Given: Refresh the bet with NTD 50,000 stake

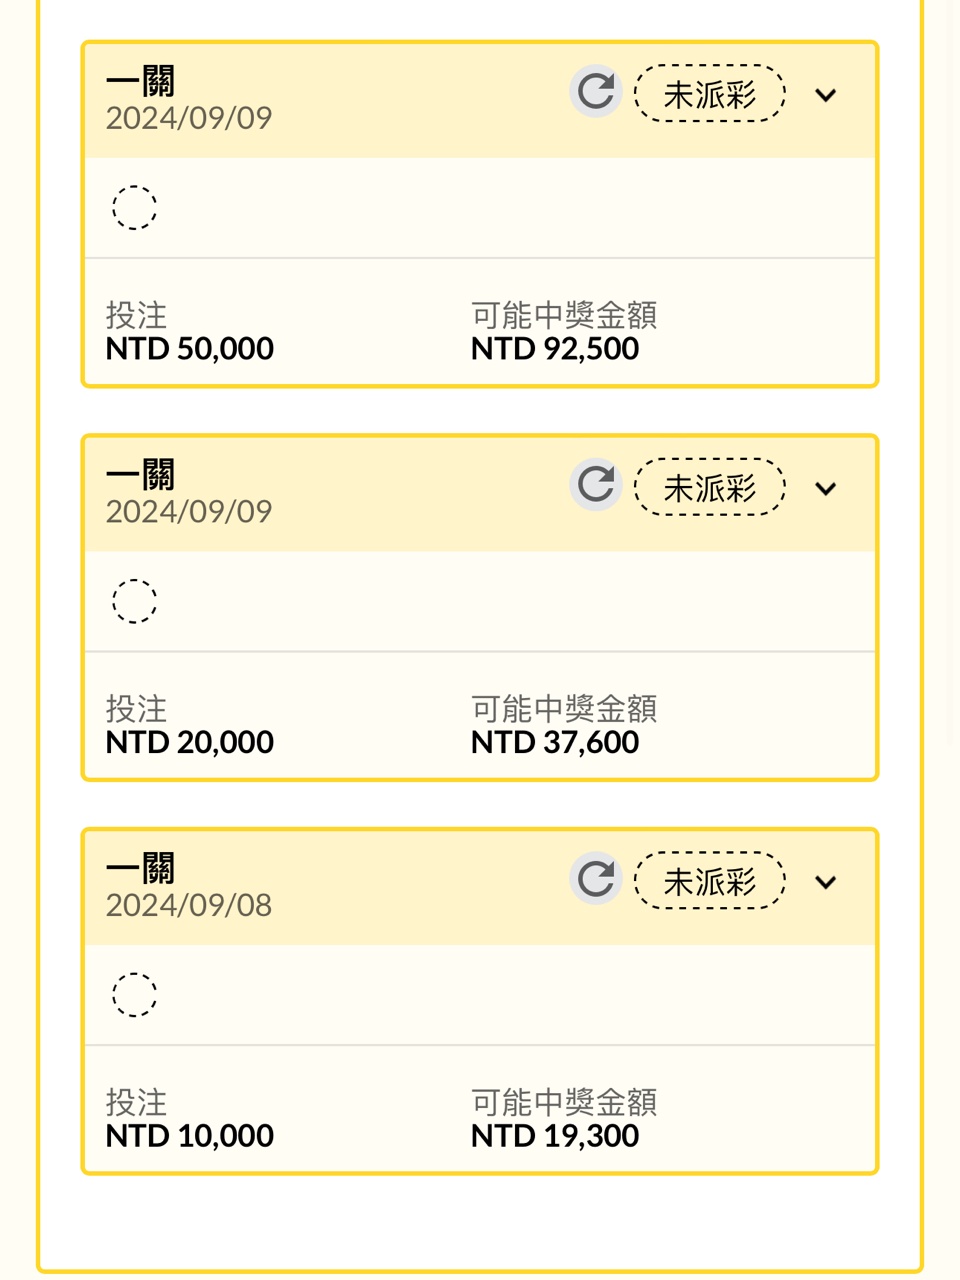Looking at the screenshot, I should (x=596, y=92).
